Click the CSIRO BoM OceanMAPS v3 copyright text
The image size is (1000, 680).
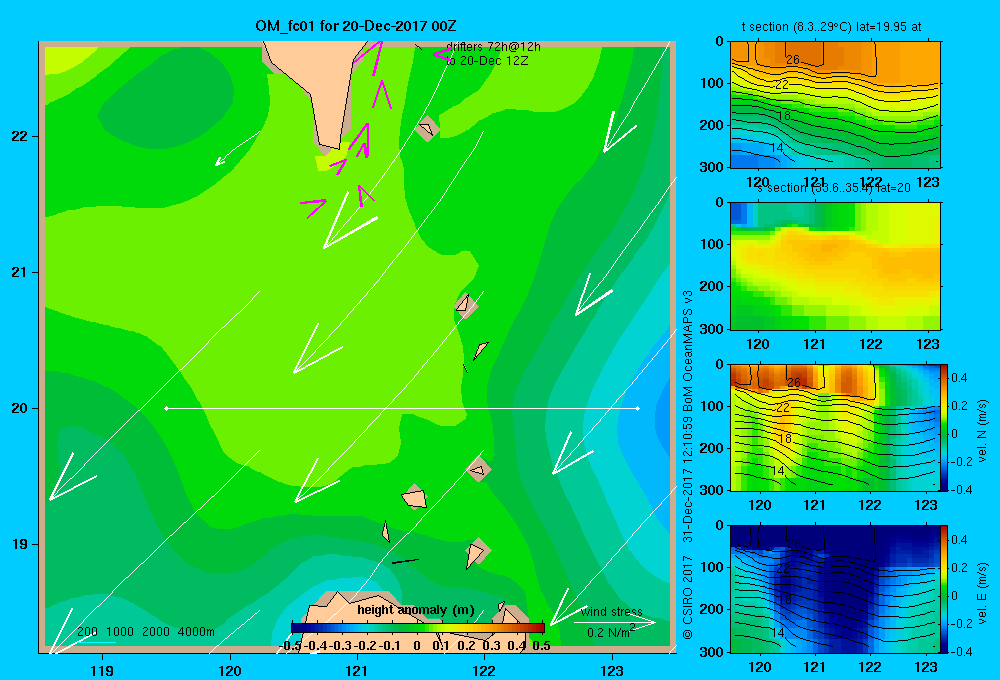(688, 464)
